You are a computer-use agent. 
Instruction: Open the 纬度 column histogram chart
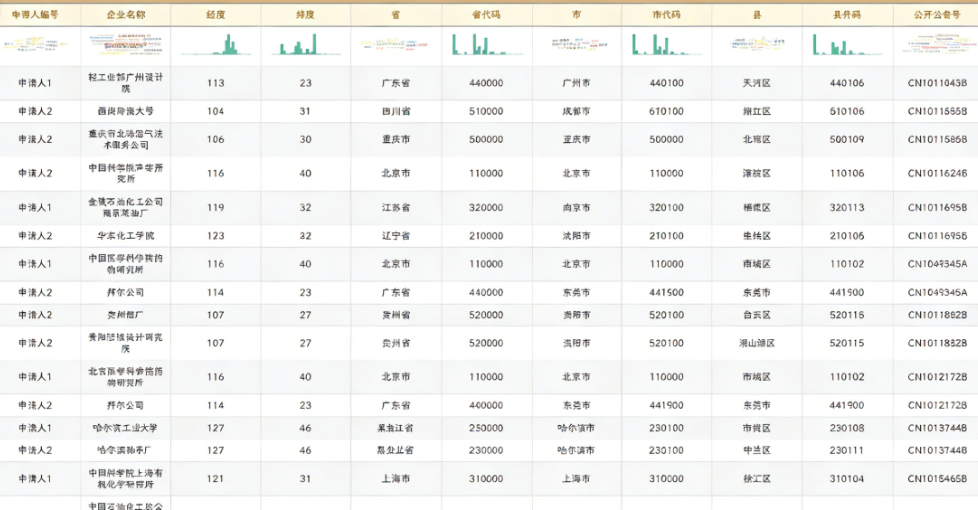pyautogui.click(x=305, y=44)
